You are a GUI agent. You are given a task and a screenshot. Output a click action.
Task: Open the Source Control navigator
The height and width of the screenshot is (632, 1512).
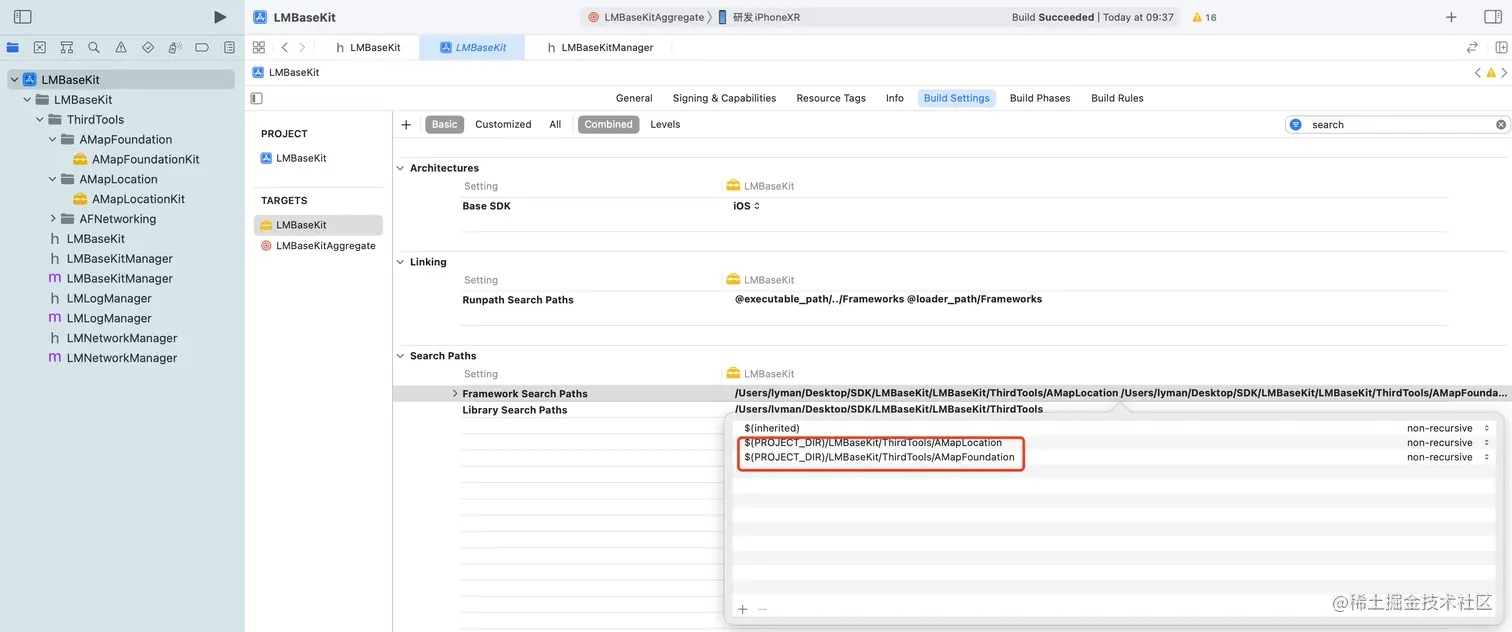point(39,47)
